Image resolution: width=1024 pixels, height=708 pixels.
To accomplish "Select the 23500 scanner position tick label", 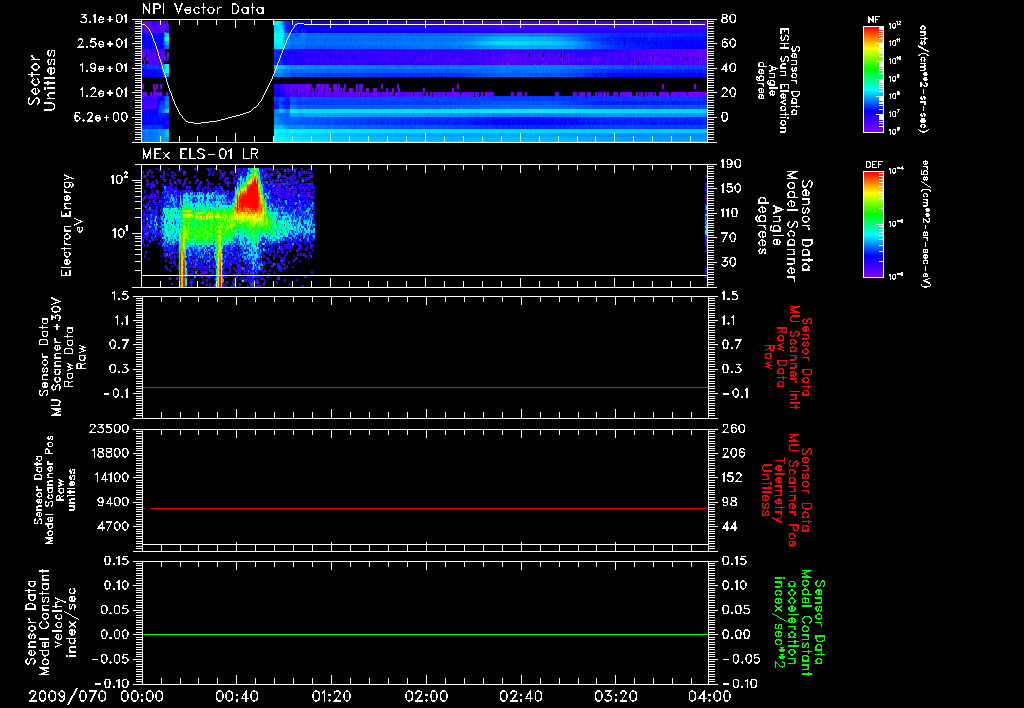I will 109,428.
